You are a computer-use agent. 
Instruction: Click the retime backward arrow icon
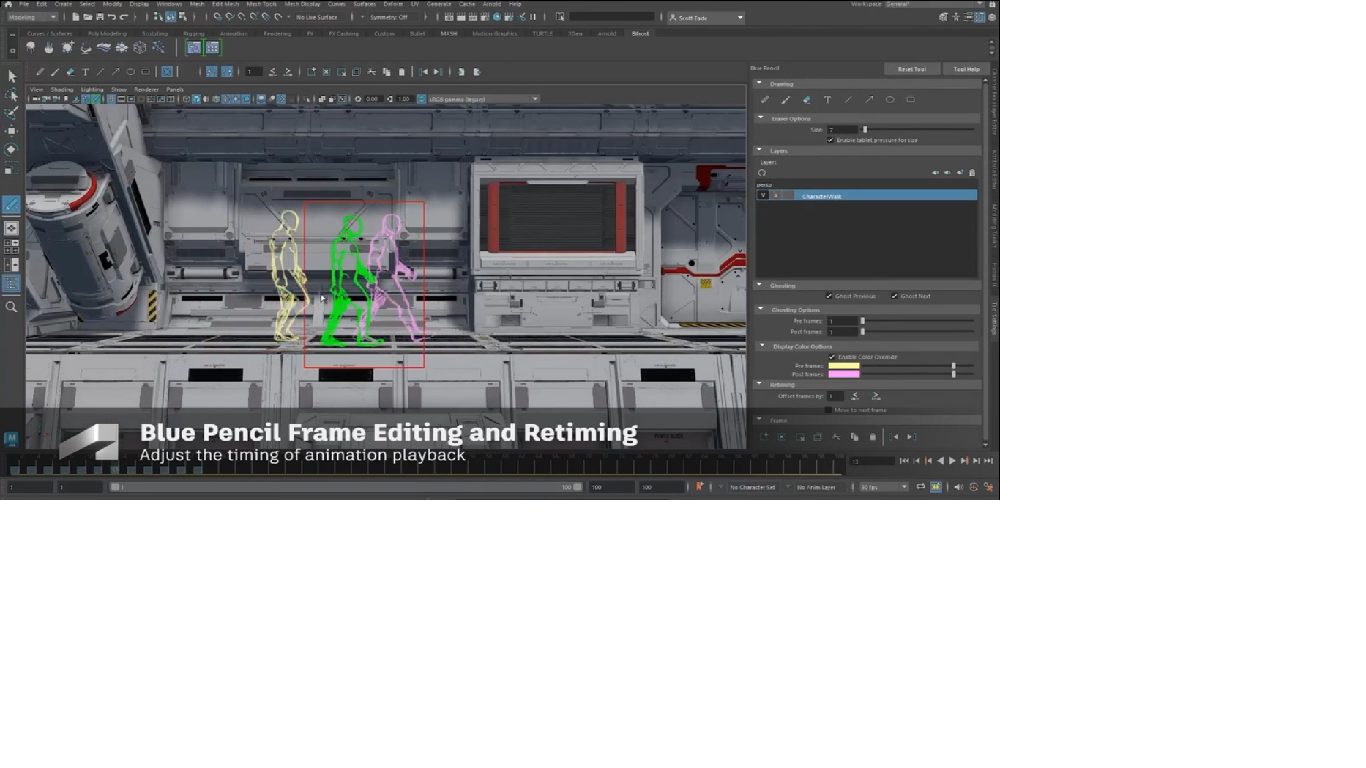tap(855, 397)
